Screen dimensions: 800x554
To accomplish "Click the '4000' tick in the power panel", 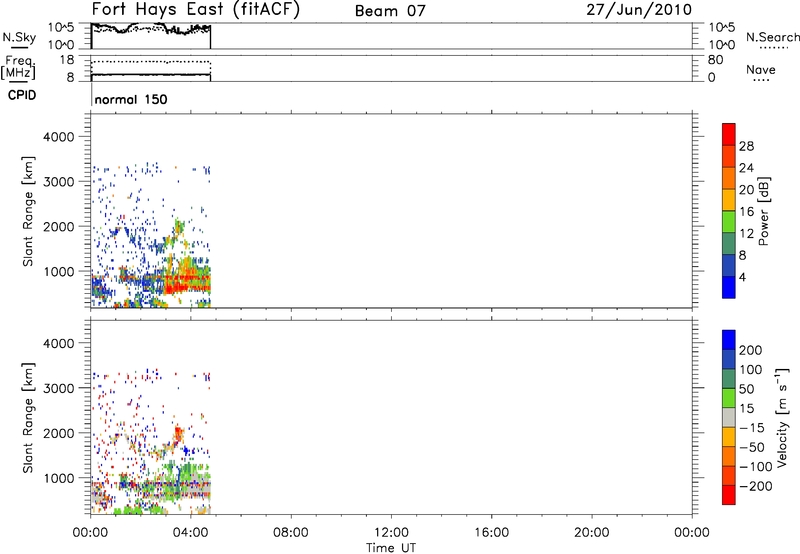I will (58, 137).
